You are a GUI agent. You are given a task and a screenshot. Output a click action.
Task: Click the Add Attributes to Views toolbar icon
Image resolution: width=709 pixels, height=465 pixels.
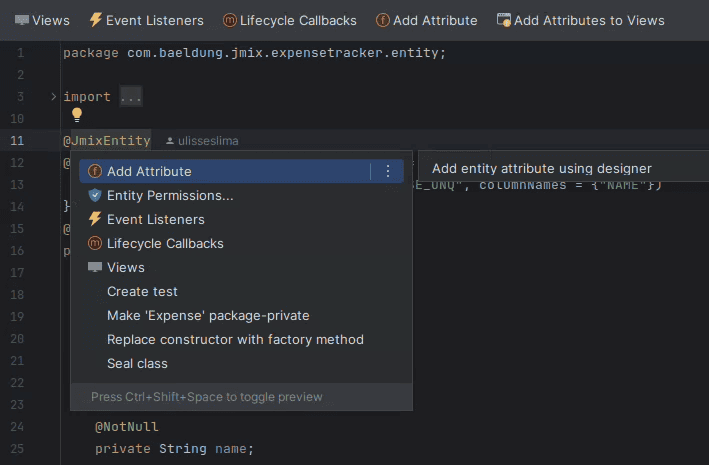pyautogui.click(x=504, y=20)
